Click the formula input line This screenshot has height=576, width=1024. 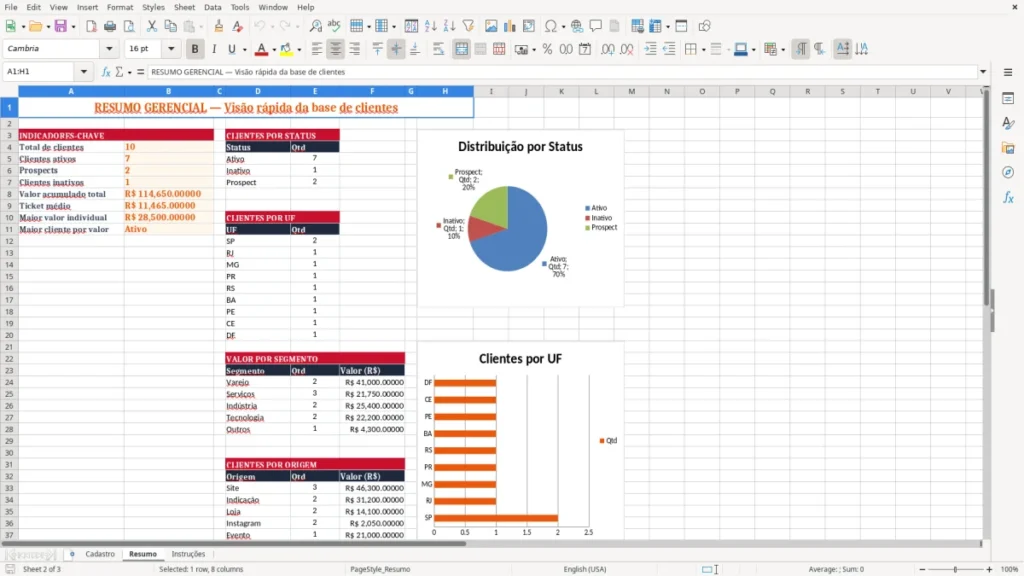pos(562,72)
